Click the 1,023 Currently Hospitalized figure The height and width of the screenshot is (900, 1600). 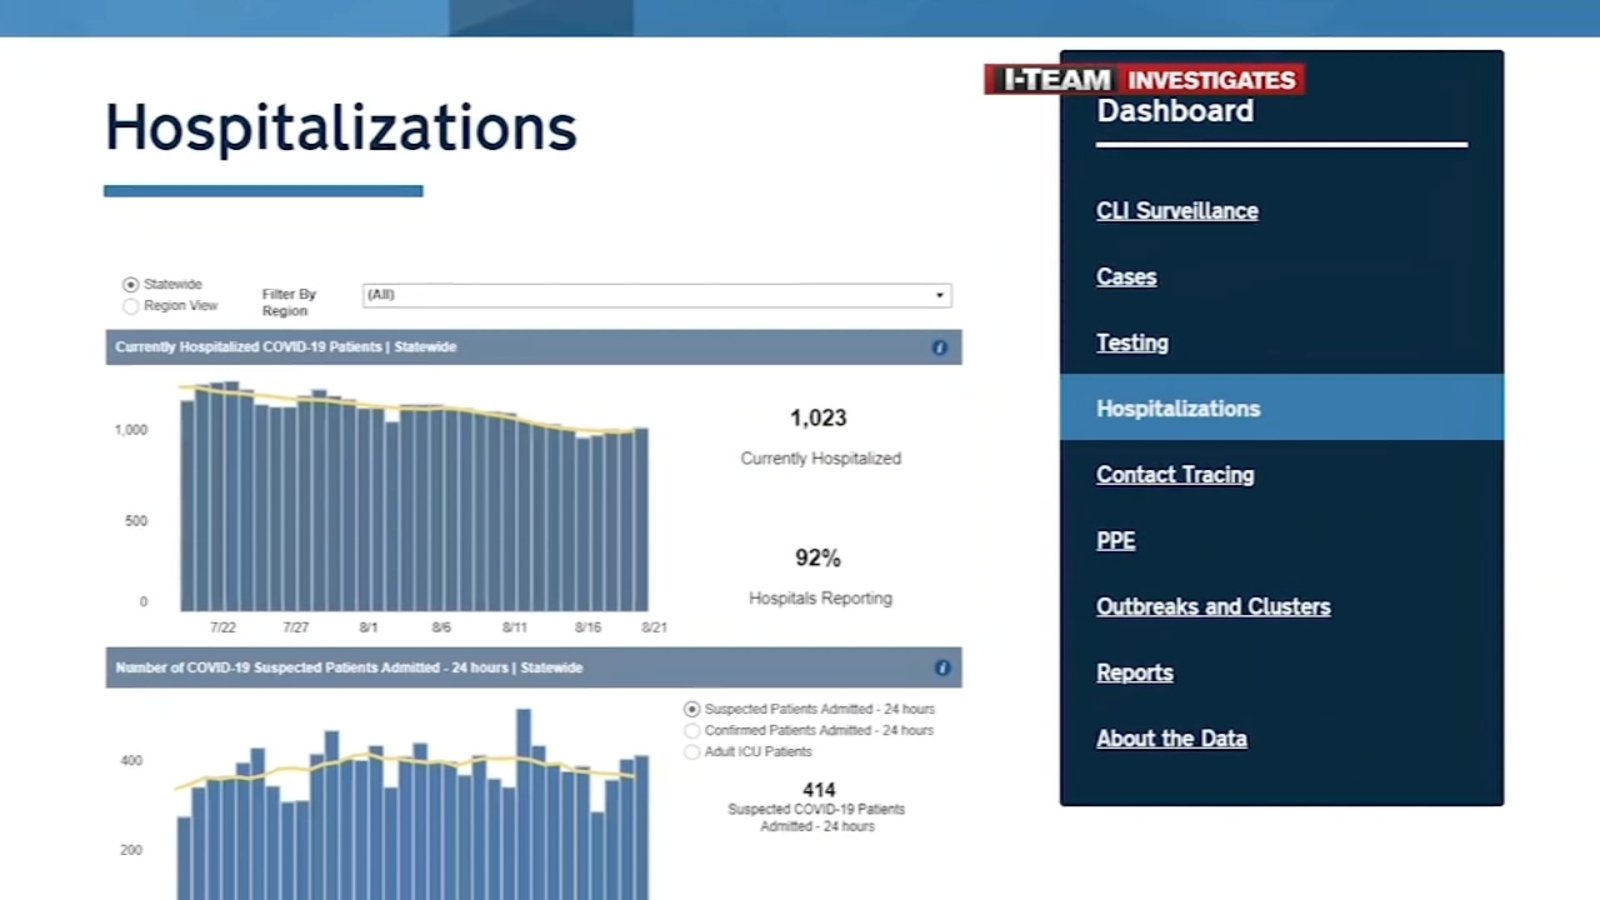(818, 418)
